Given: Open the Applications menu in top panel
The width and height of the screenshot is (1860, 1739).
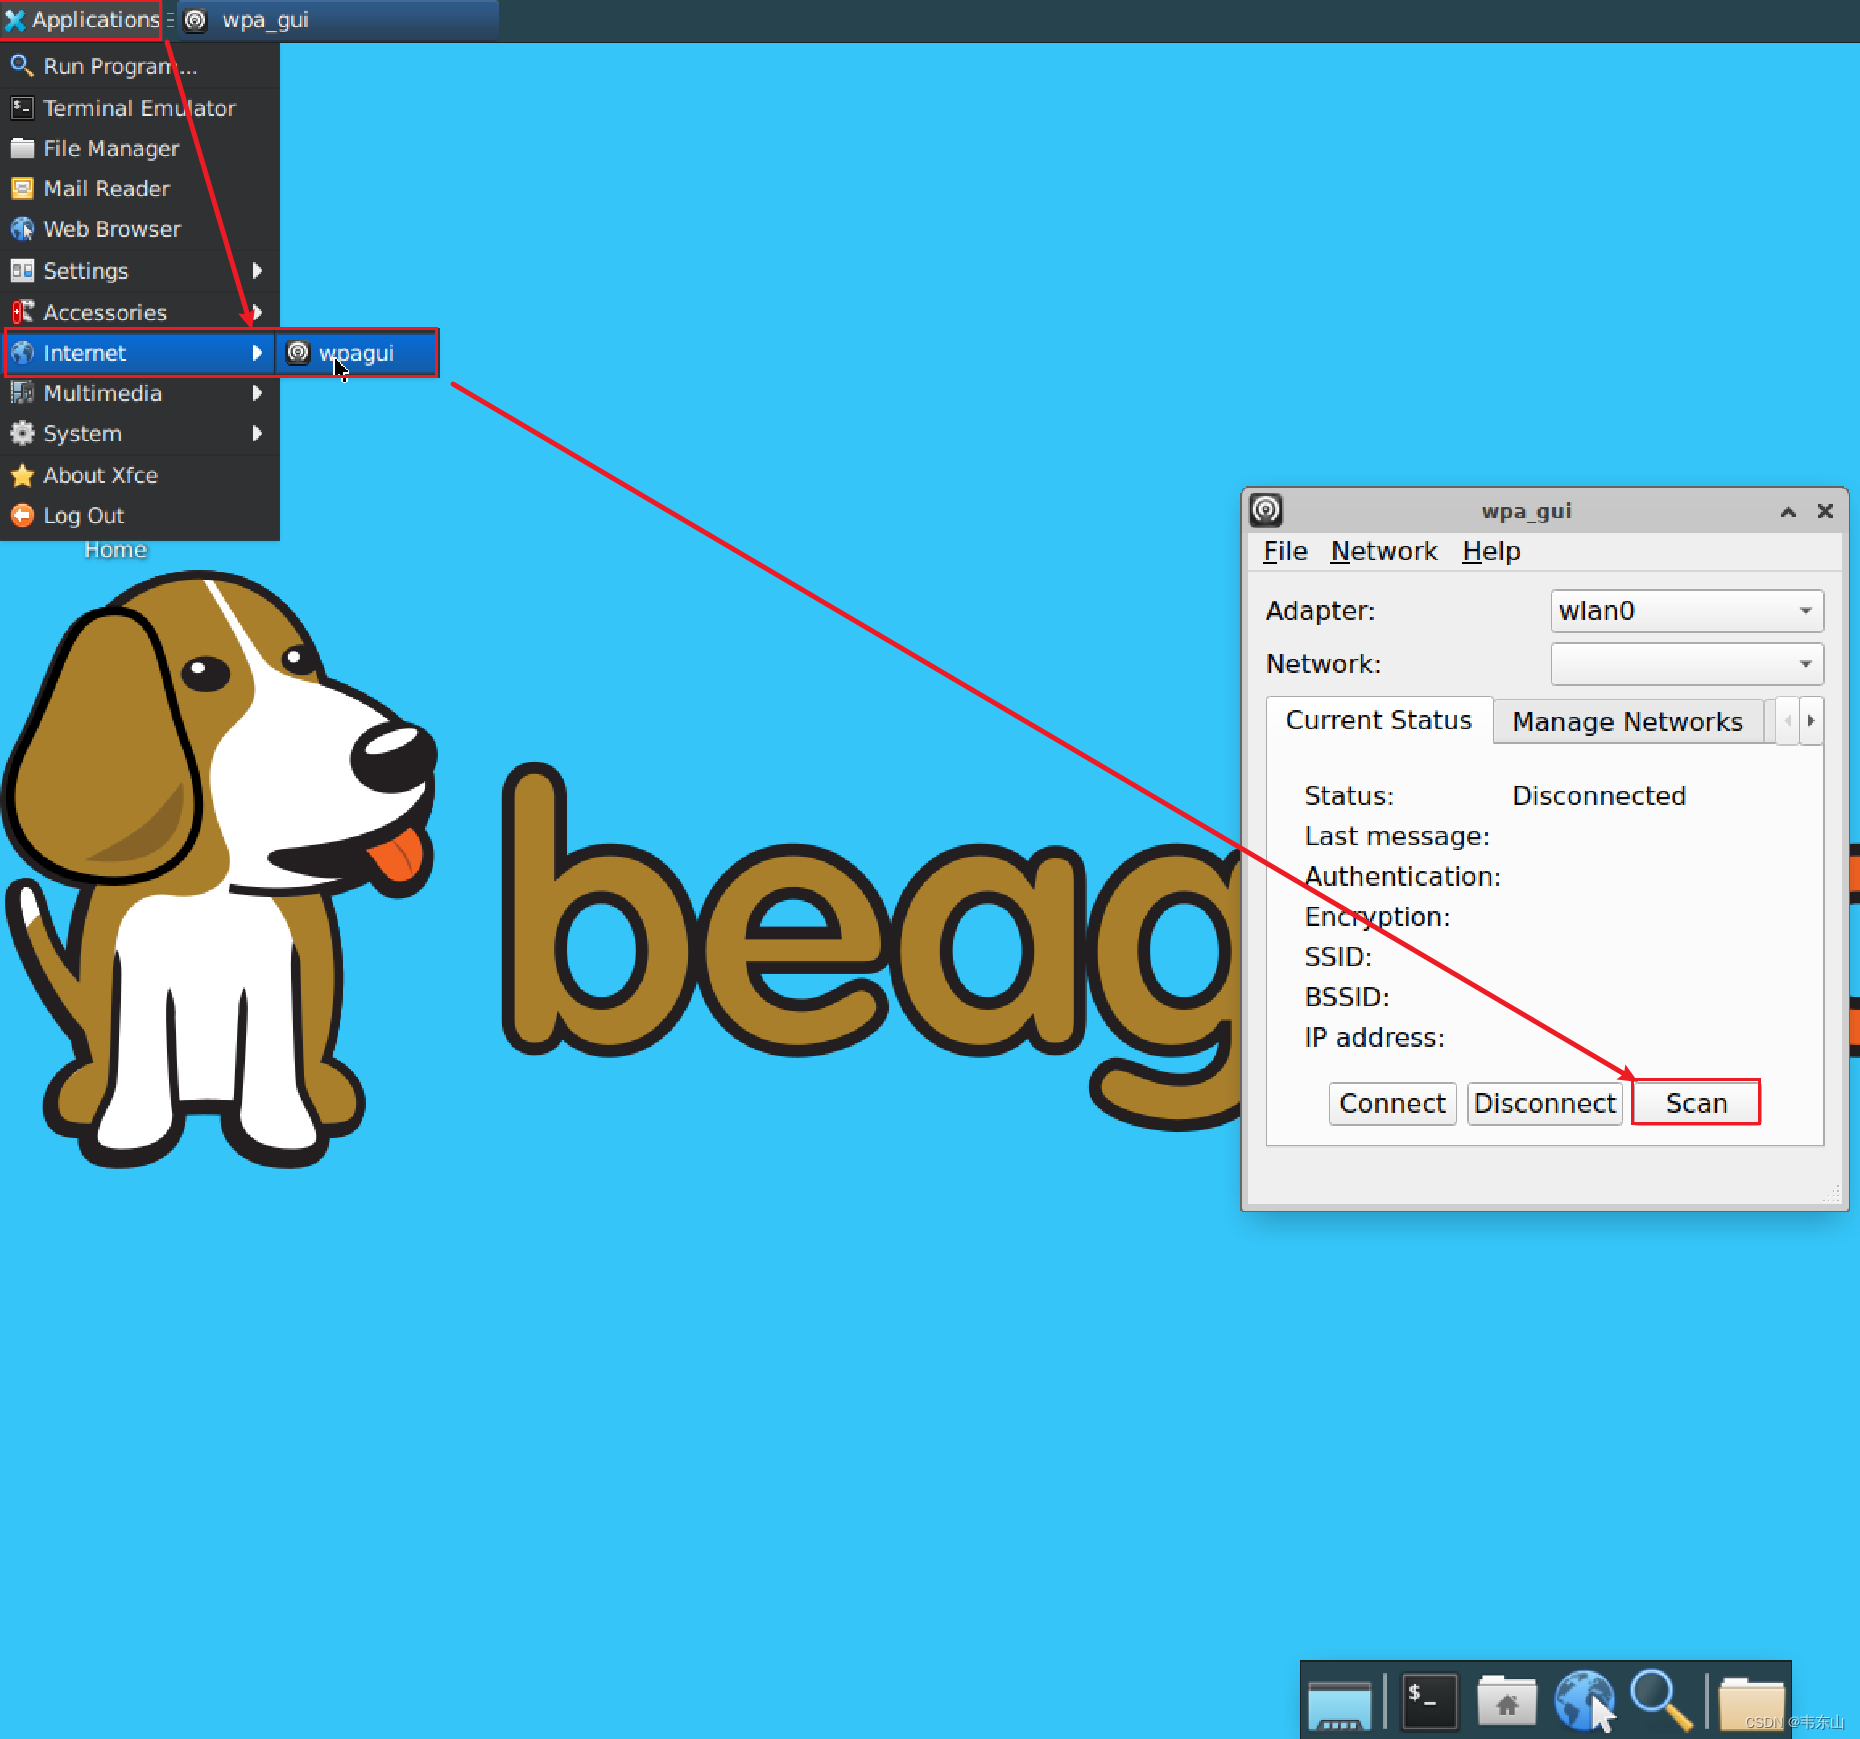Looking at the screenshot, I should point(81,20).
